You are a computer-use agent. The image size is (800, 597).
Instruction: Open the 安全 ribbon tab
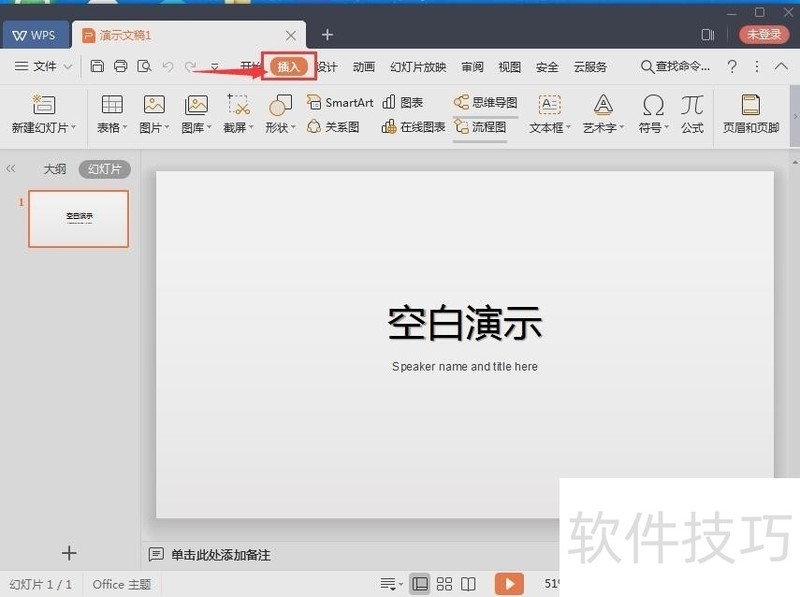pos(547,67)
